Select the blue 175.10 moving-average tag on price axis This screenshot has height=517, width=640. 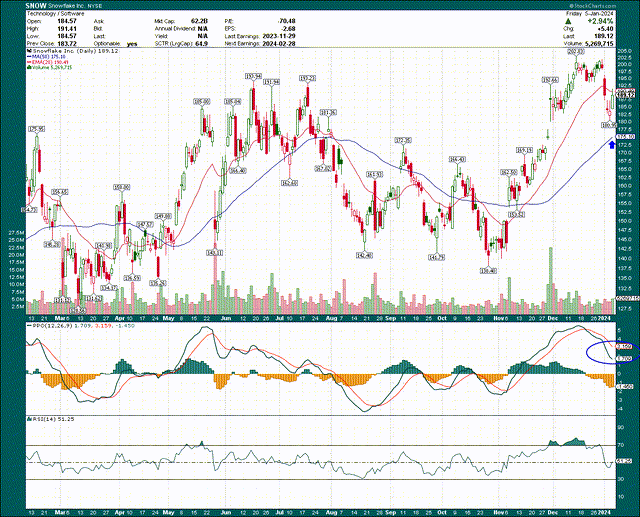coord(626,137)
